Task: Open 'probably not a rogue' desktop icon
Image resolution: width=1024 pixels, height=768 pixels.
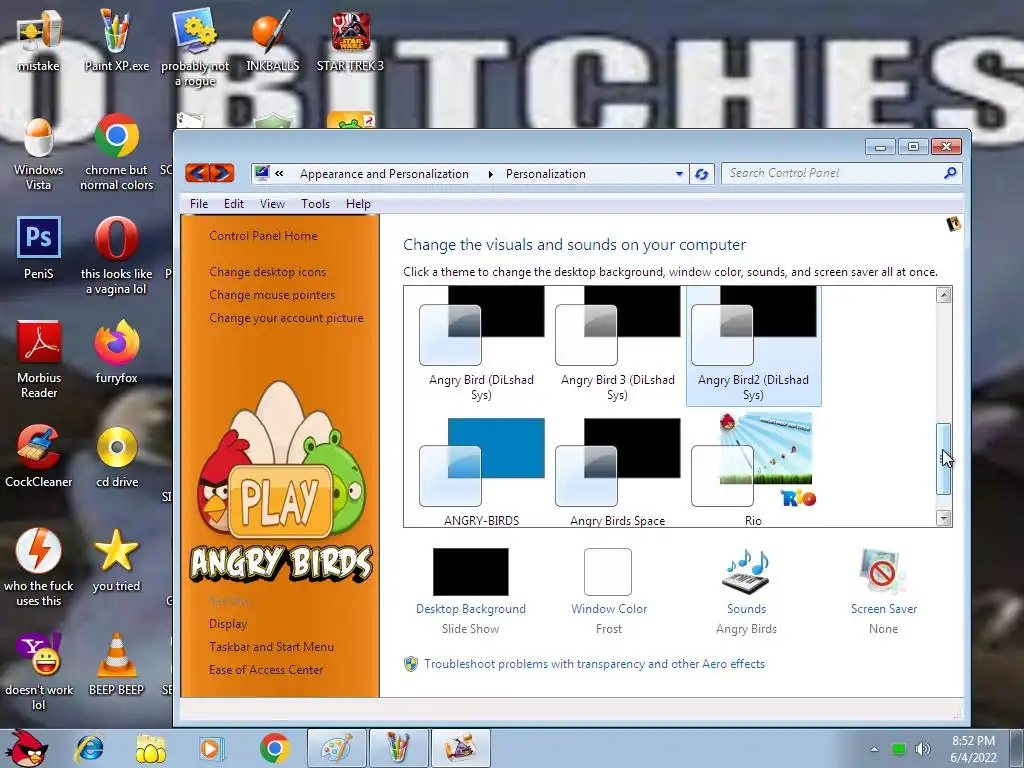Action: click(195, 47)
